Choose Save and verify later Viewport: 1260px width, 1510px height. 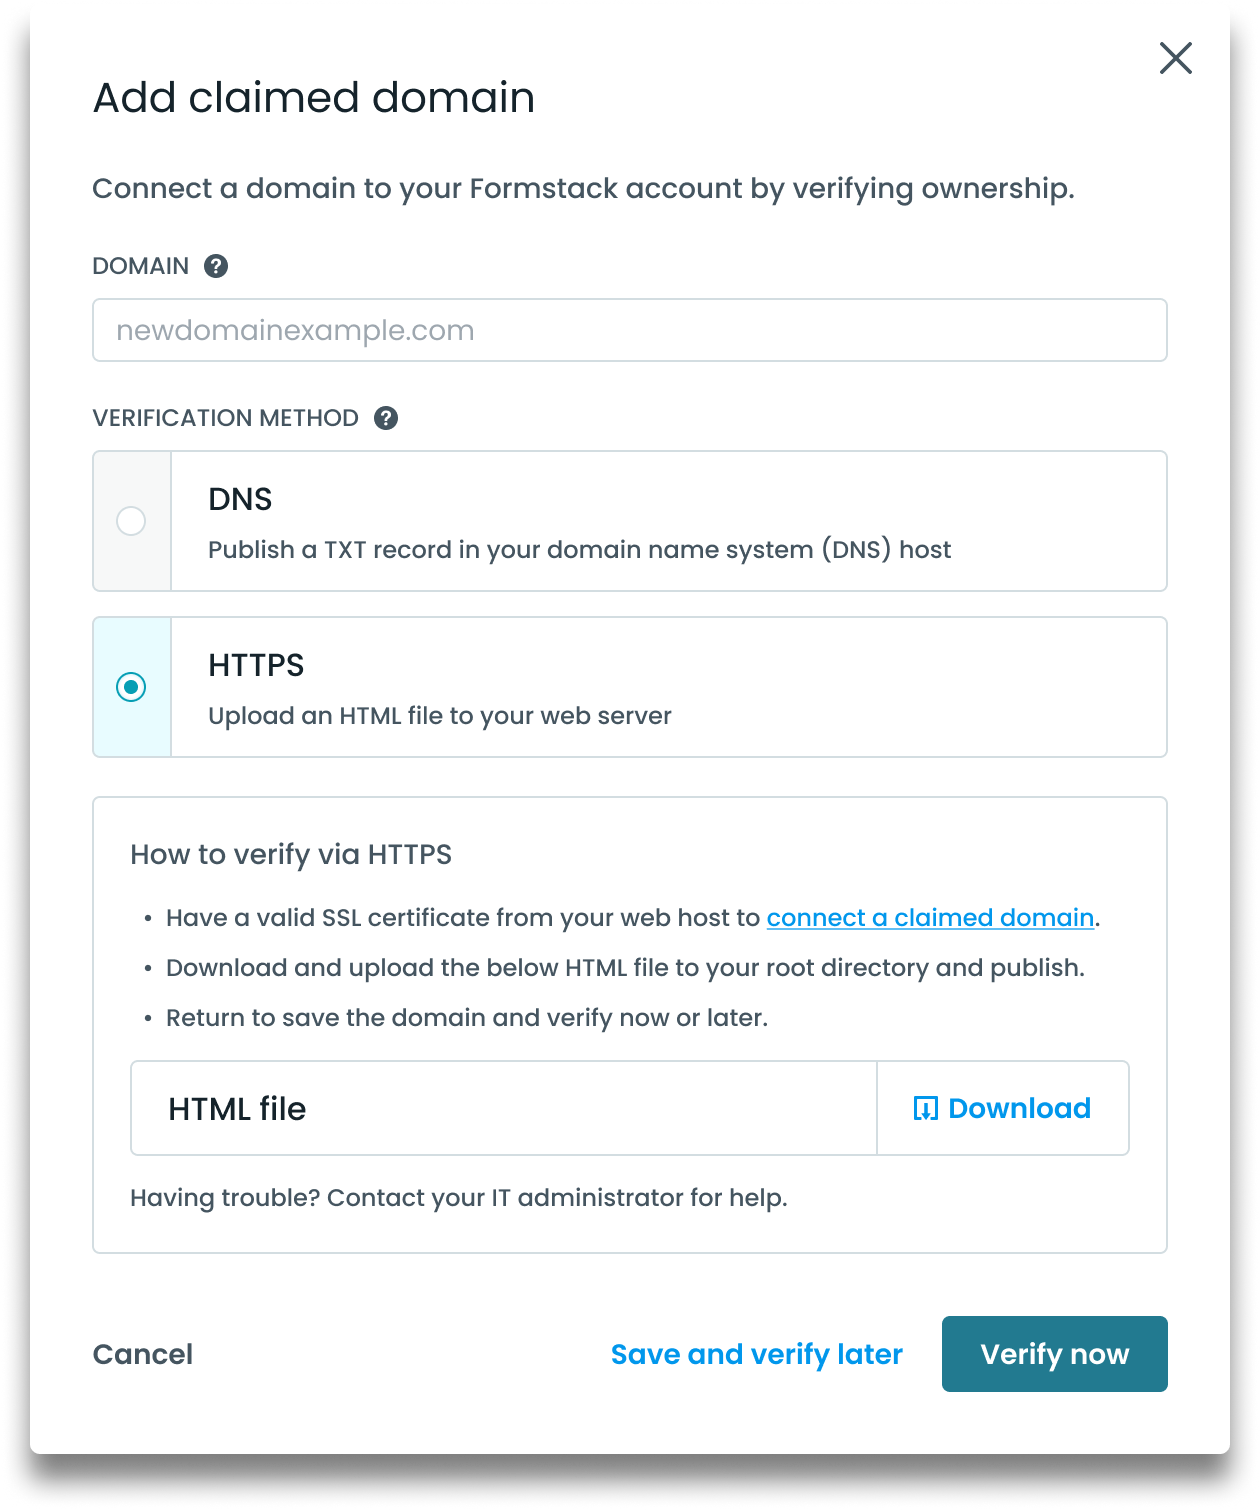(756, 1354)
